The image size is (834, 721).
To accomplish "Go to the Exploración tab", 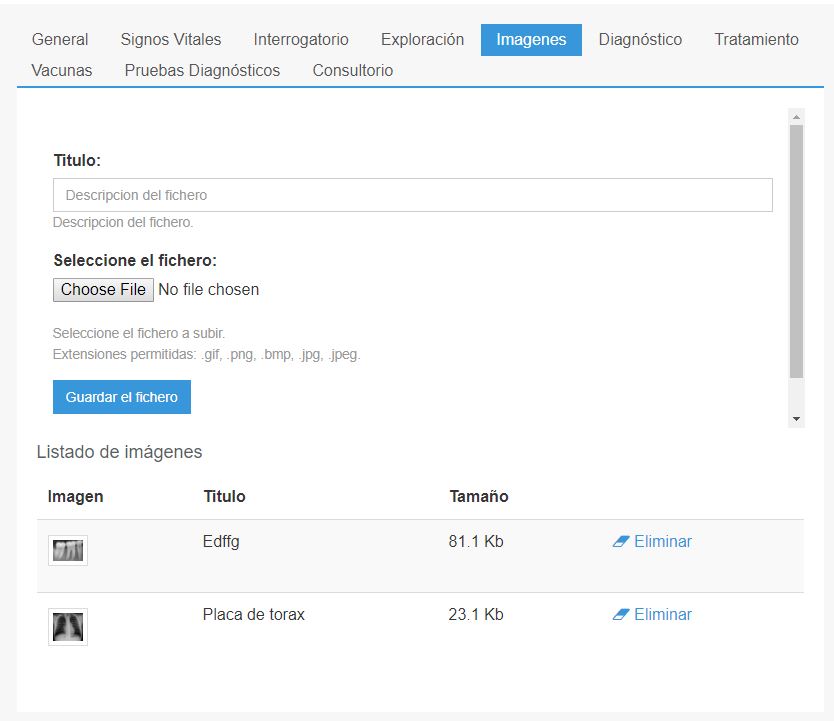I will click(x=422, y=39).
